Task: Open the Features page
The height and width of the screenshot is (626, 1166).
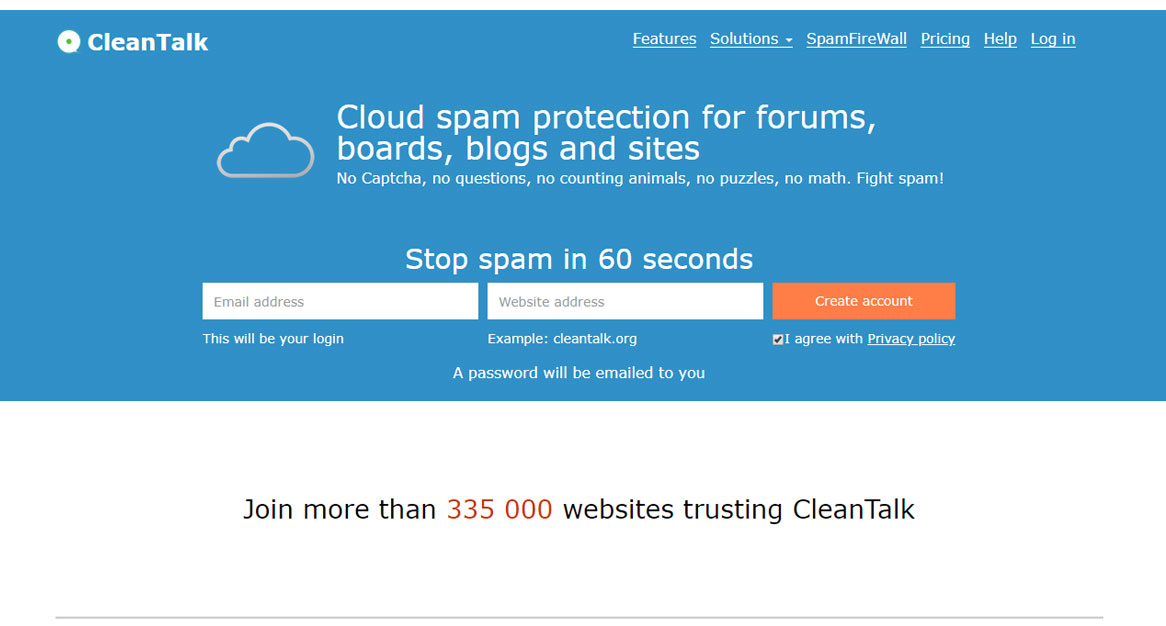Action: (x=664, y=38)
